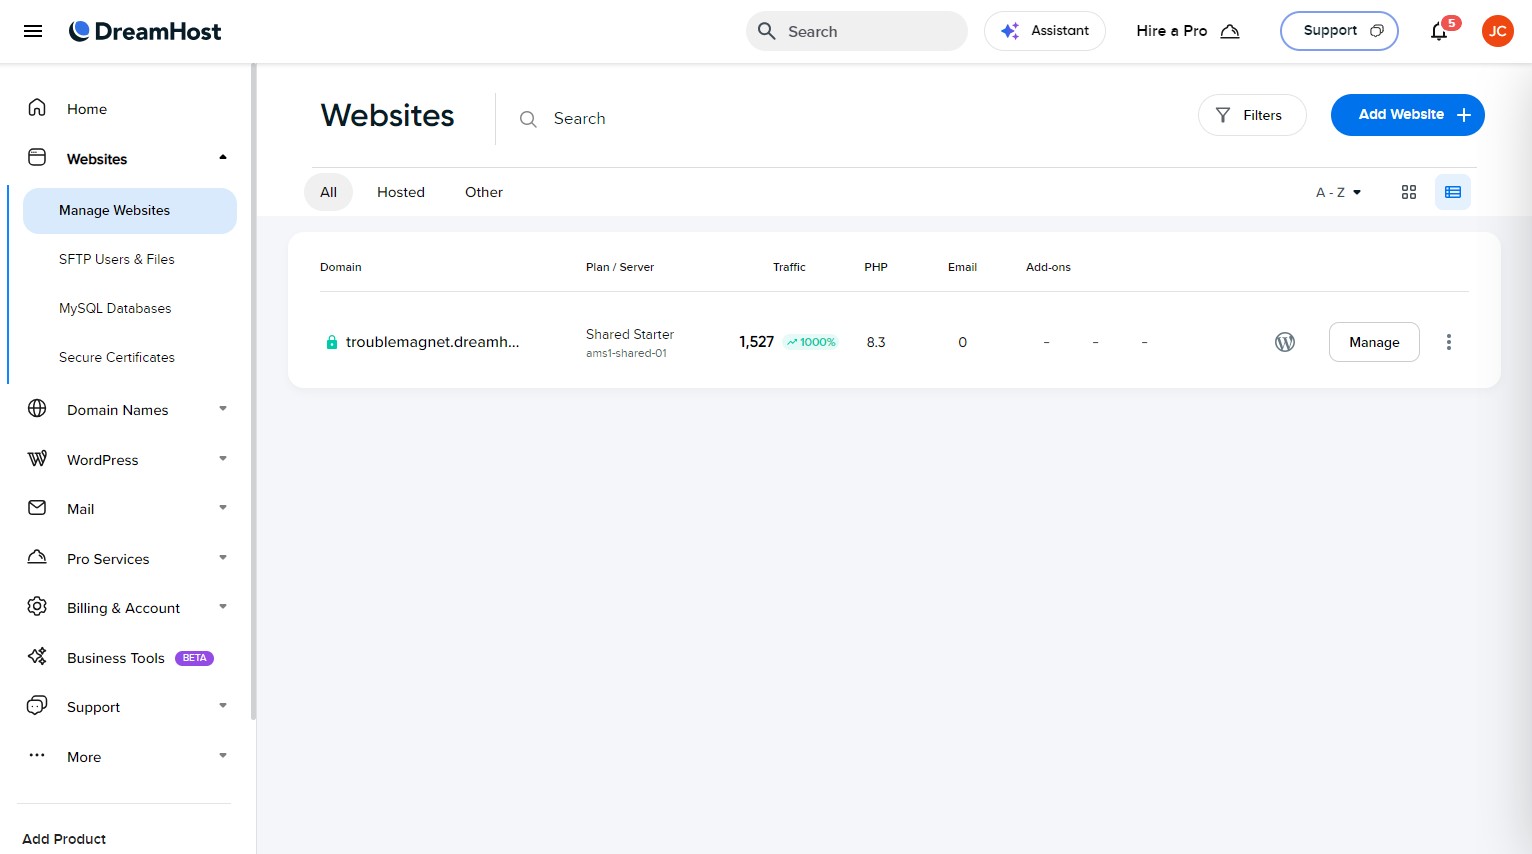1532x854 pixels.
Task: Click the Websites sidebar icon
Action: (x=37, y=157)
